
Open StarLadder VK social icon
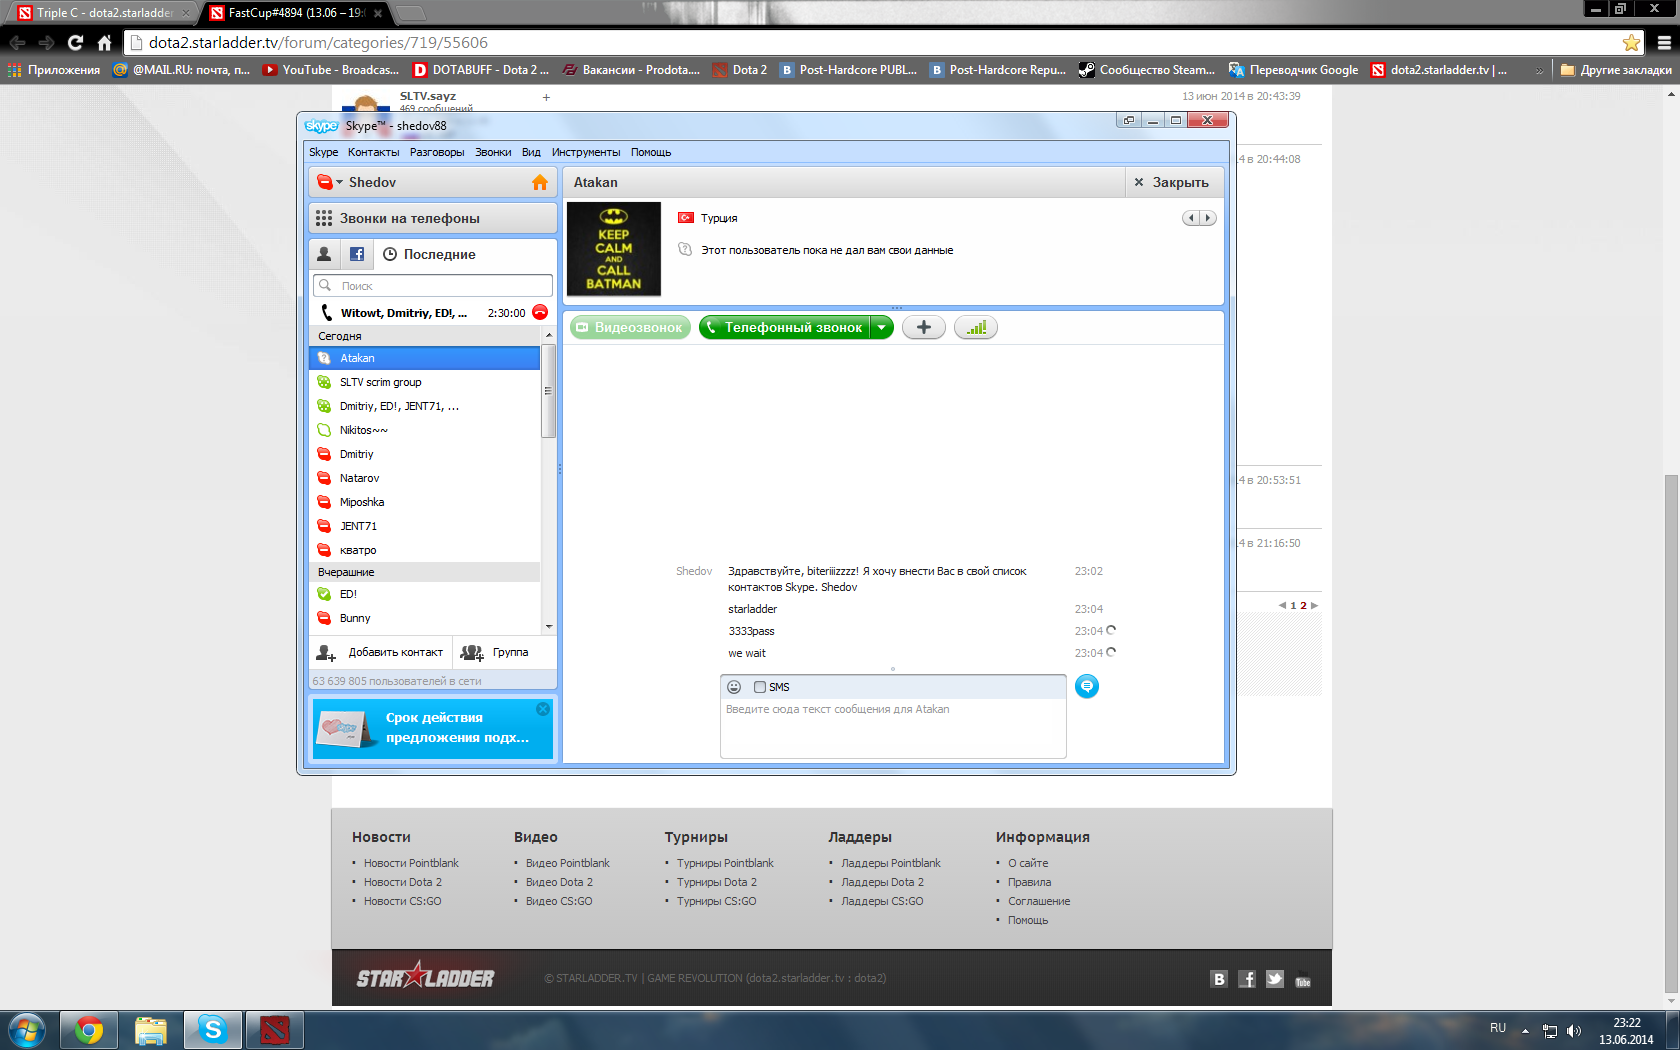1218,979
